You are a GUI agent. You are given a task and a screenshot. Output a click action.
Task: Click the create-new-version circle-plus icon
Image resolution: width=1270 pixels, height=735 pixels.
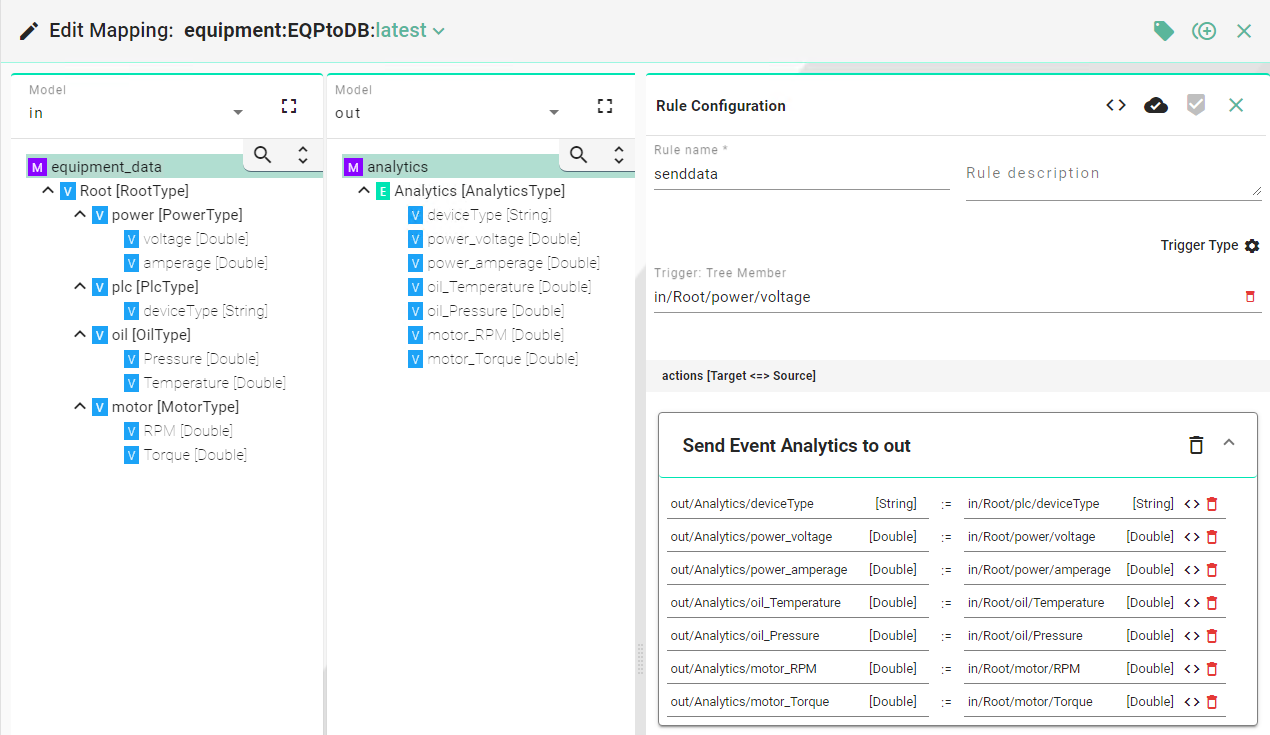click(x=1204, y=31)
